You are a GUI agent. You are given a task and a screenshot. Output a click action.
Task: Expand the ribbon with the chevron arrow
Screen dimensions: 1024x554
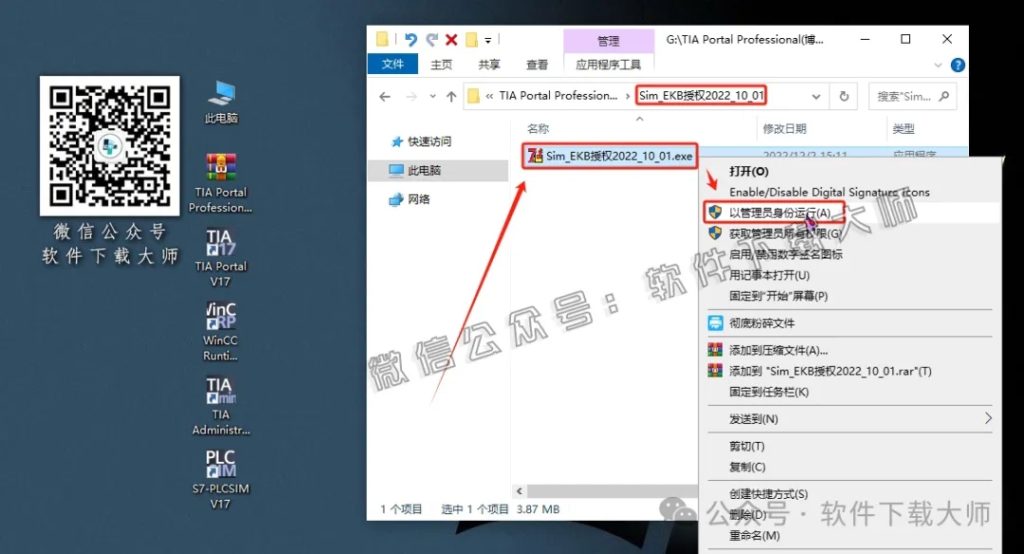click(x=938, y=65)
